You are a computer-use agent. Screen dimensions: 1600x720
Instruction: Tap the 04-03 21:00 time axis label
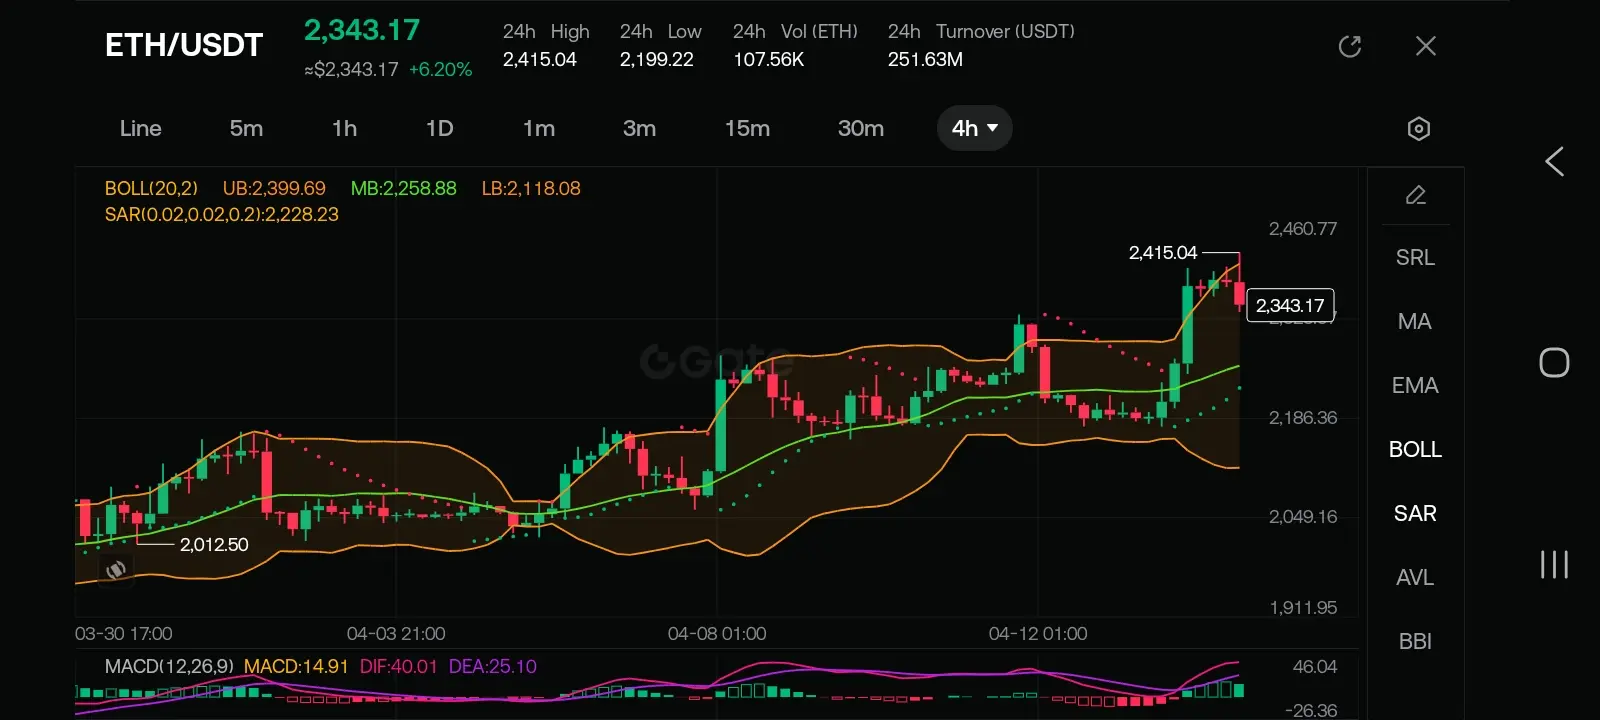pos(396,634)
